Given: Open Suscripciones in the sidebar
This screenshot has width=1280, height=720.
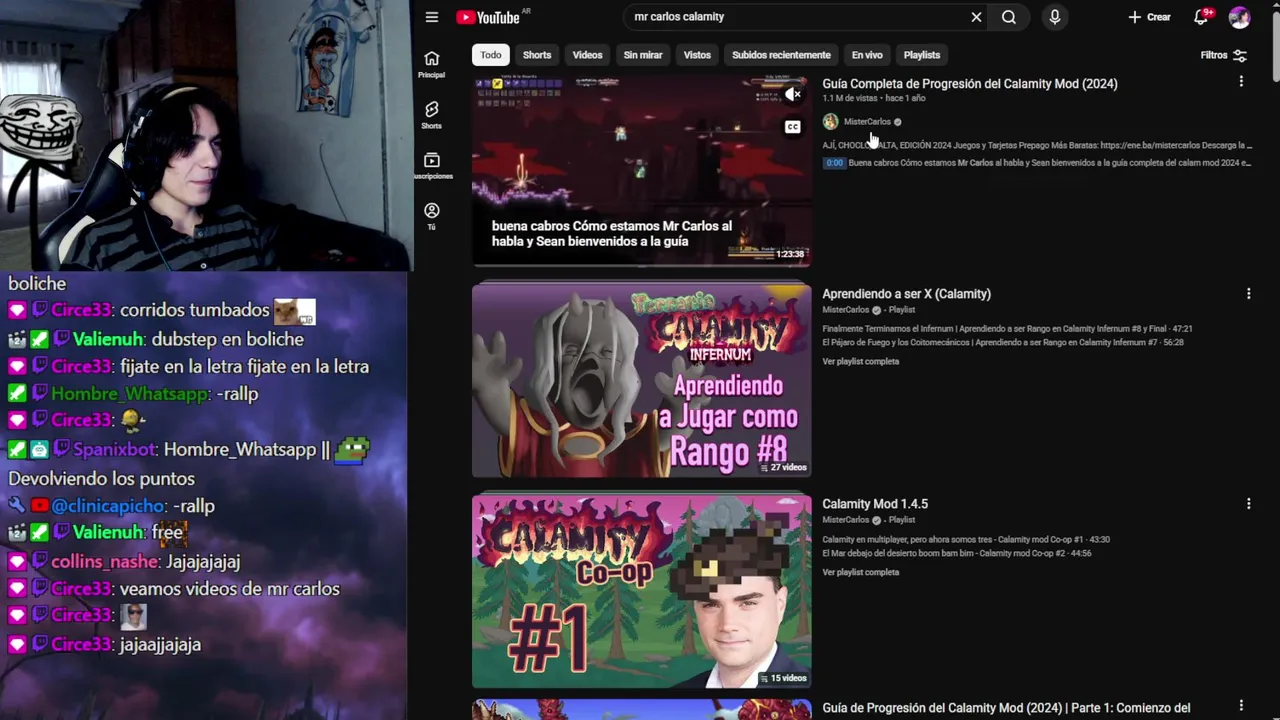Looking at the screenshot, I should (432, 166).
